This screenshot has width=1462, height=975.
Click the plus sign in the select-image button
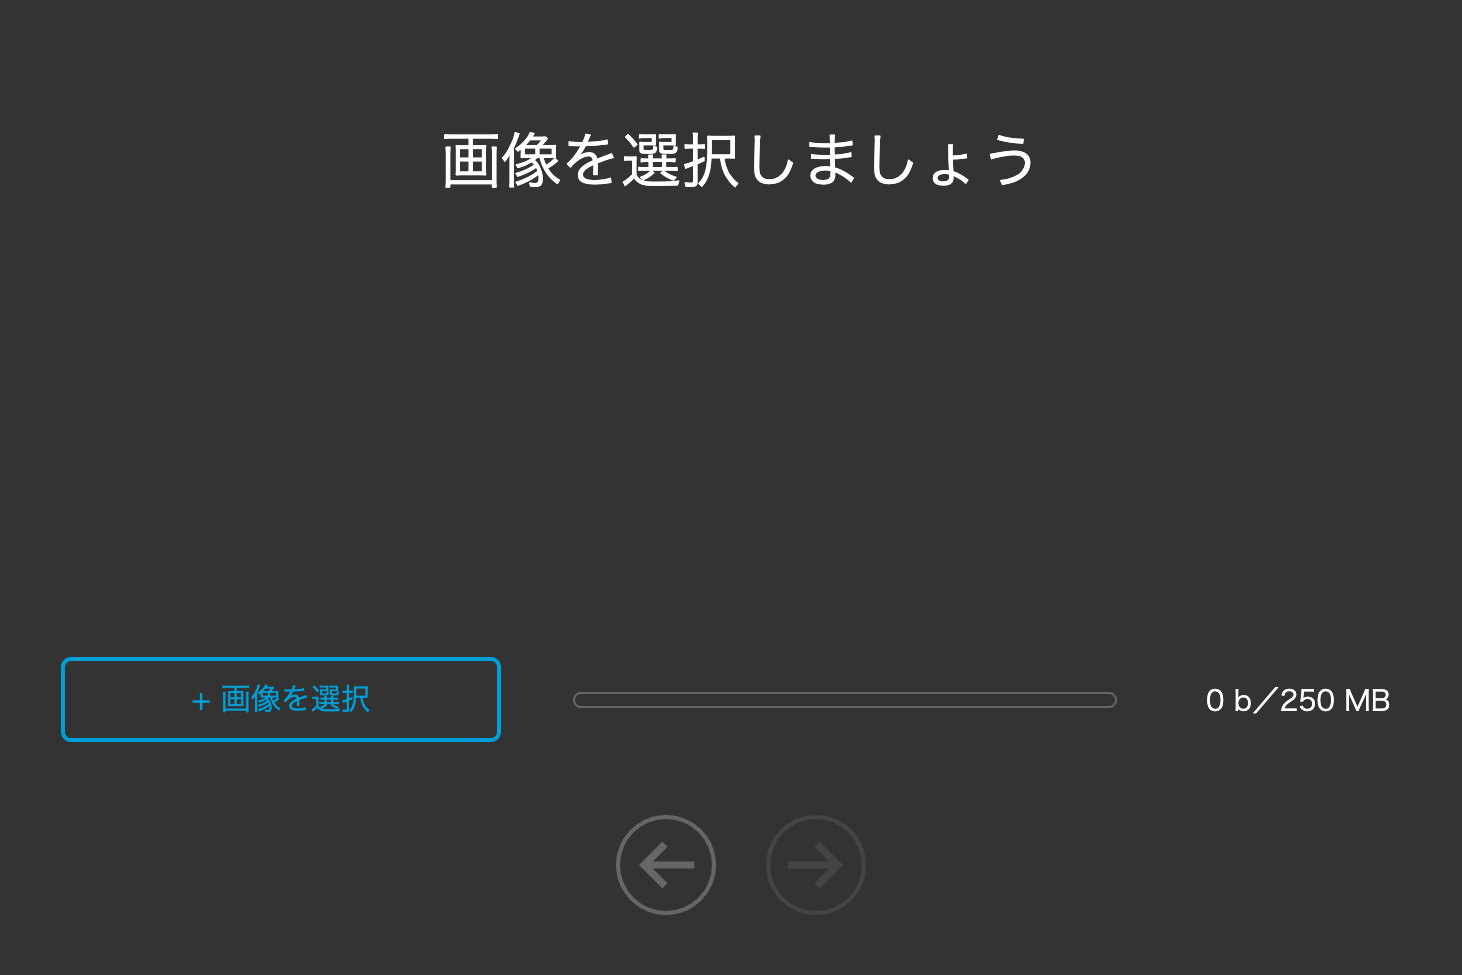click(200, 701)
